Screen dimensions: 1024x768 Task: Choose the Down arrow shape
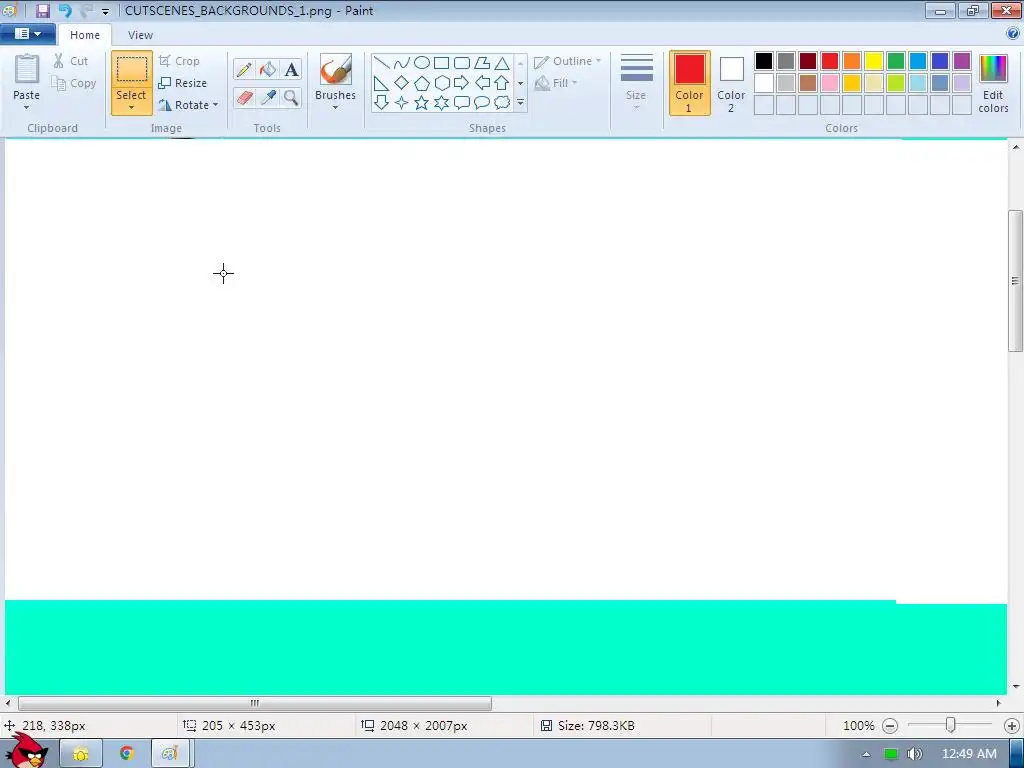(x=381, y=103)
